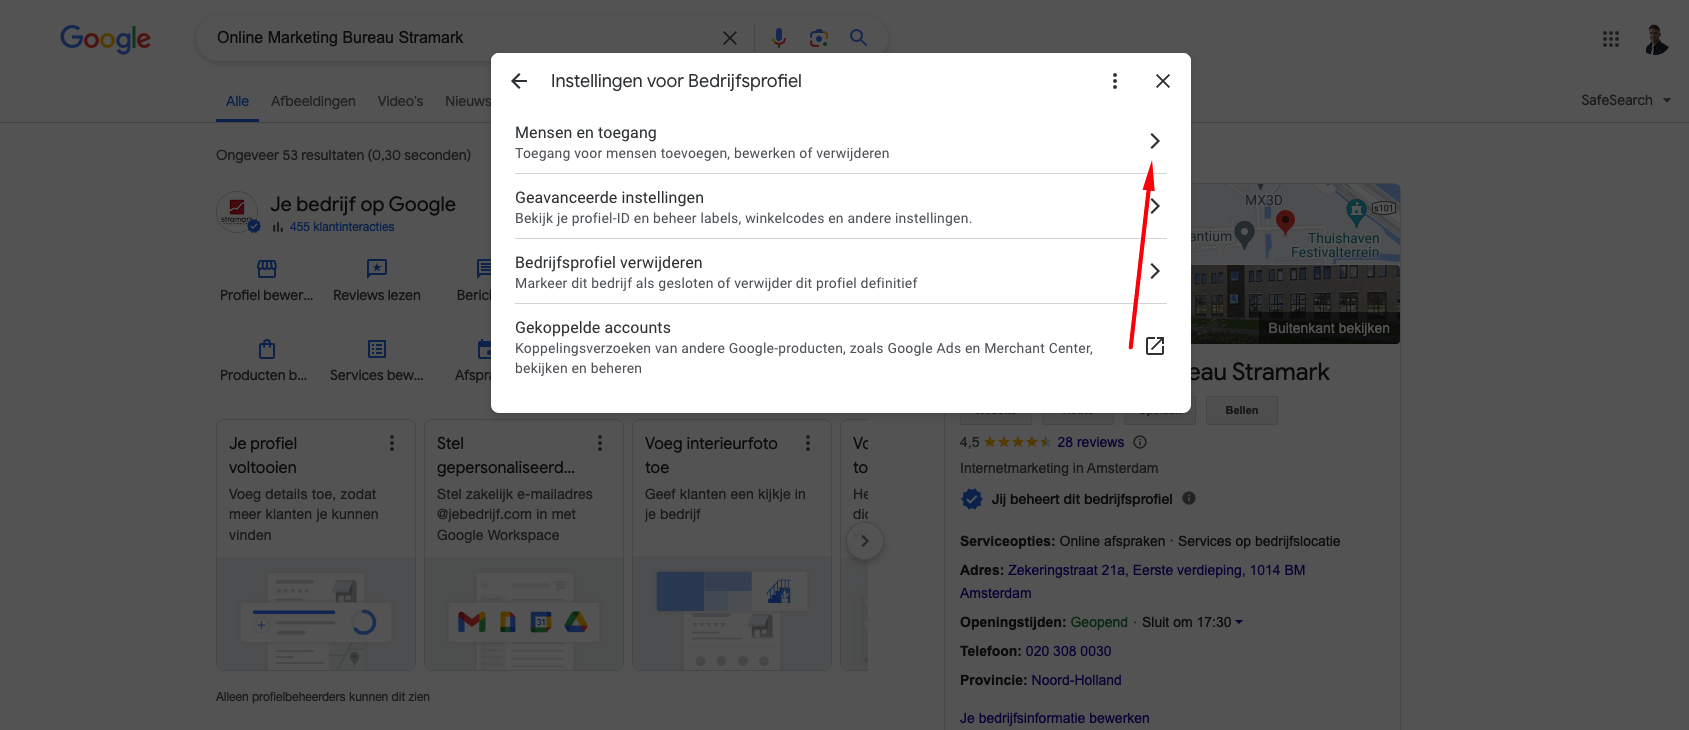This screenshot has width=1689, height=730.
Task: Open Je profiel voltooien card
Action: point(316,545)
